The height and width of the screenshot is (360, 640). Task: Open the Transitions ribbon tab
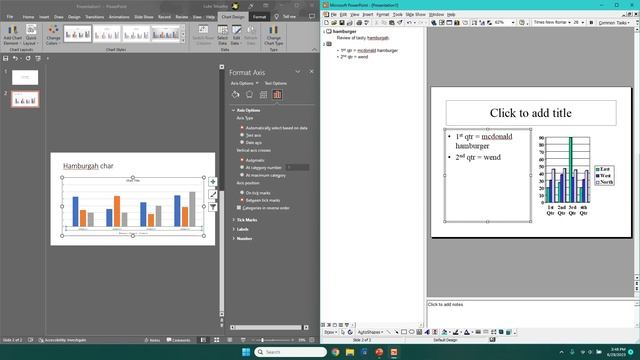[95, 17]
